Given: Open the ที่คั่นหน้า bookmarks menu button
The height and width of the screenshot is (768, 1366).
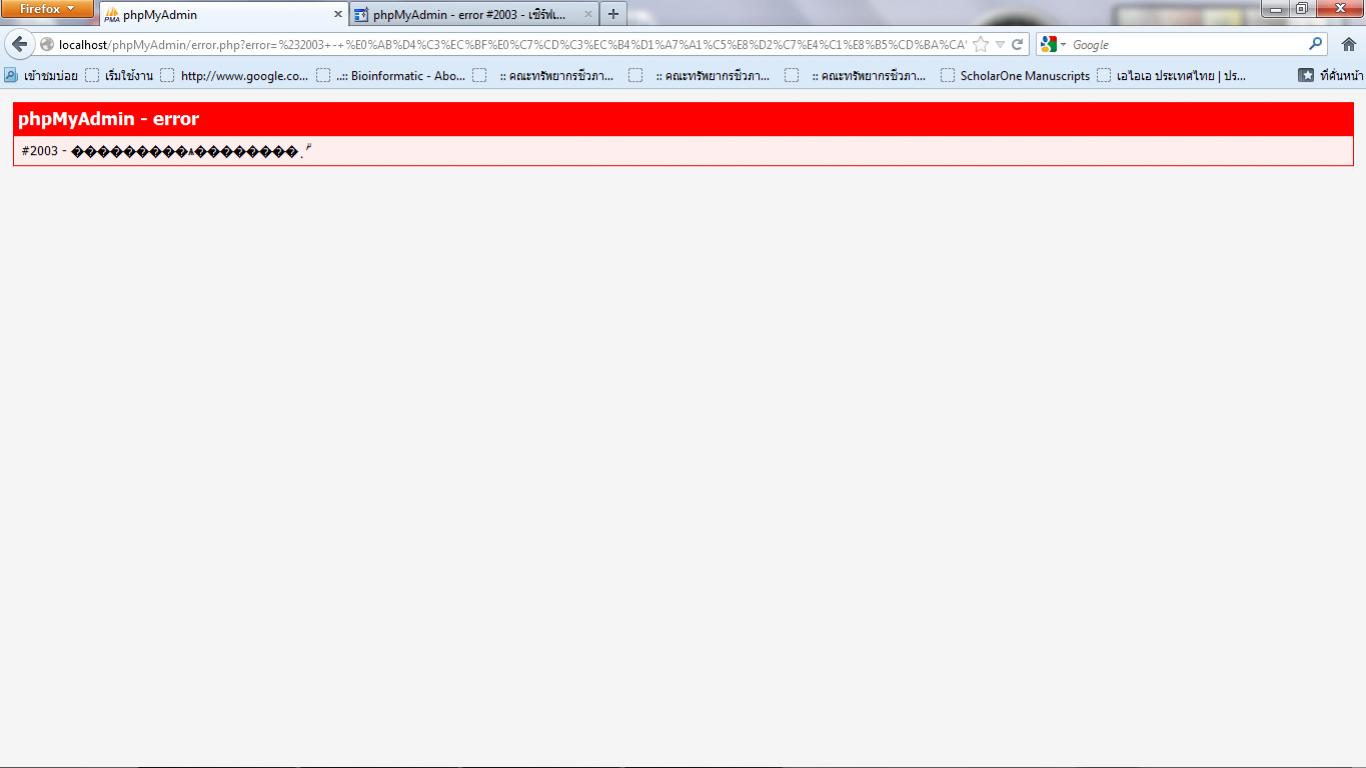Looking at the screenshot, I should [x=1330, y=75].
